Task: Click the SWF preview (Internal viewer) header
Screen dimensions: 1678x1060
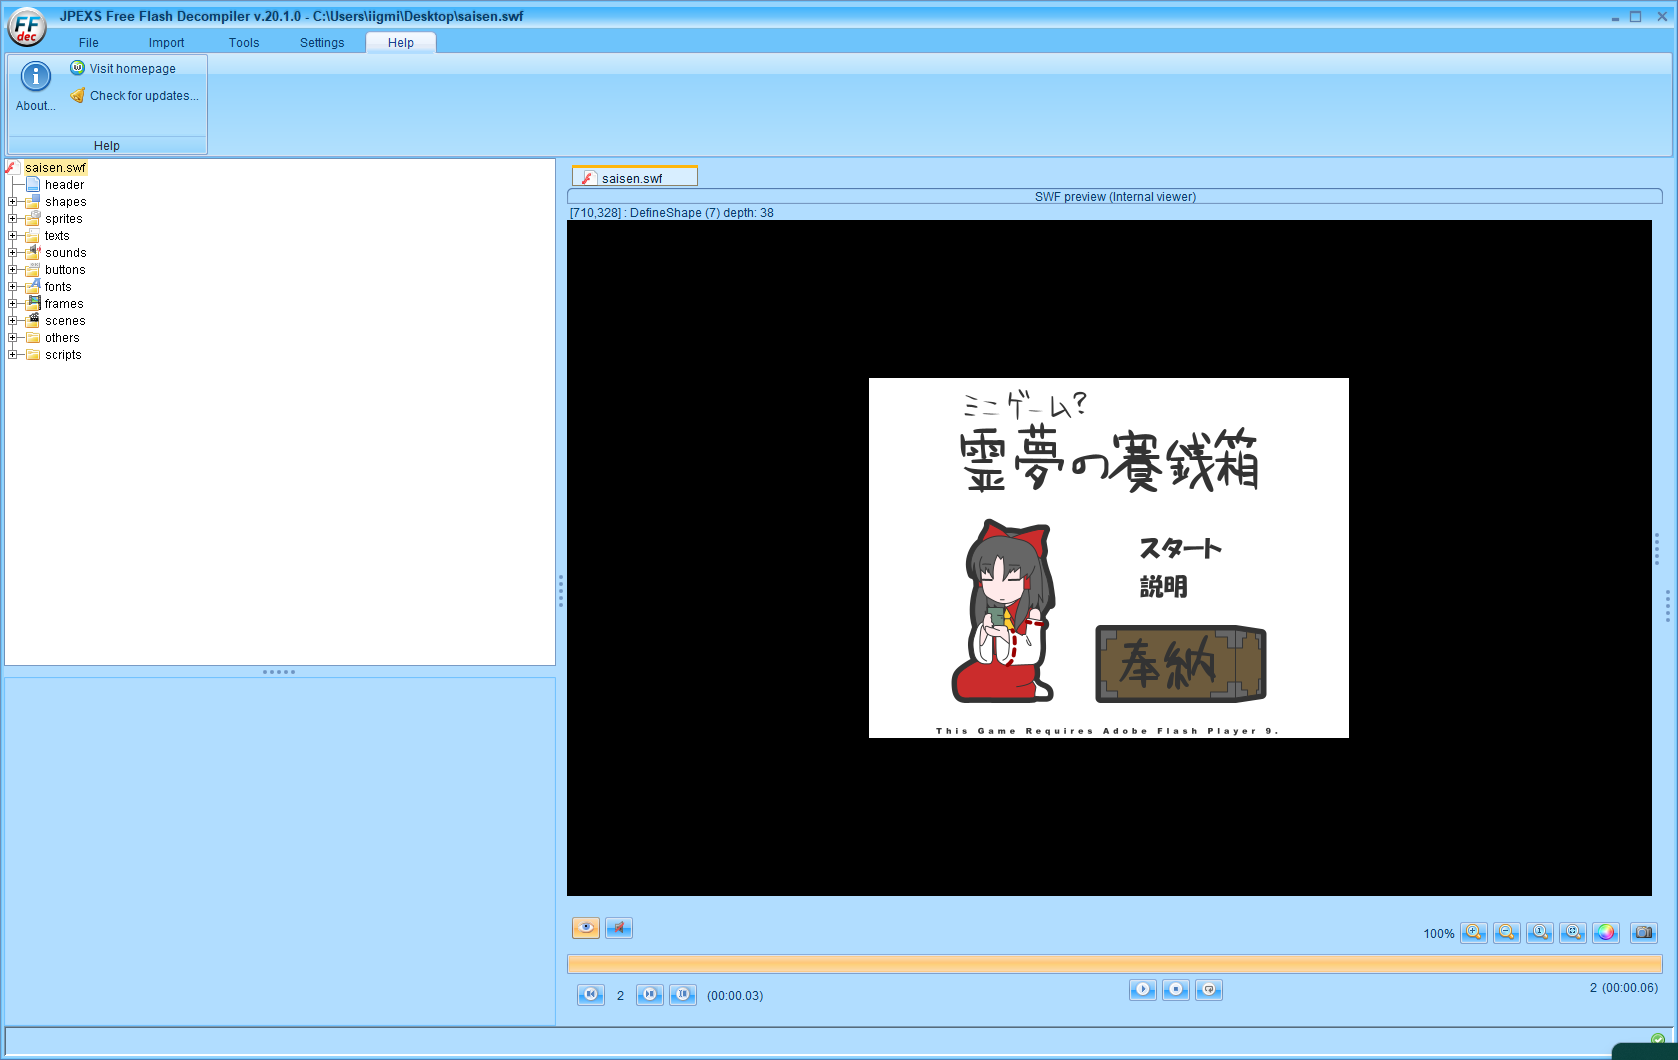Action: click(x=1115, y=196)
